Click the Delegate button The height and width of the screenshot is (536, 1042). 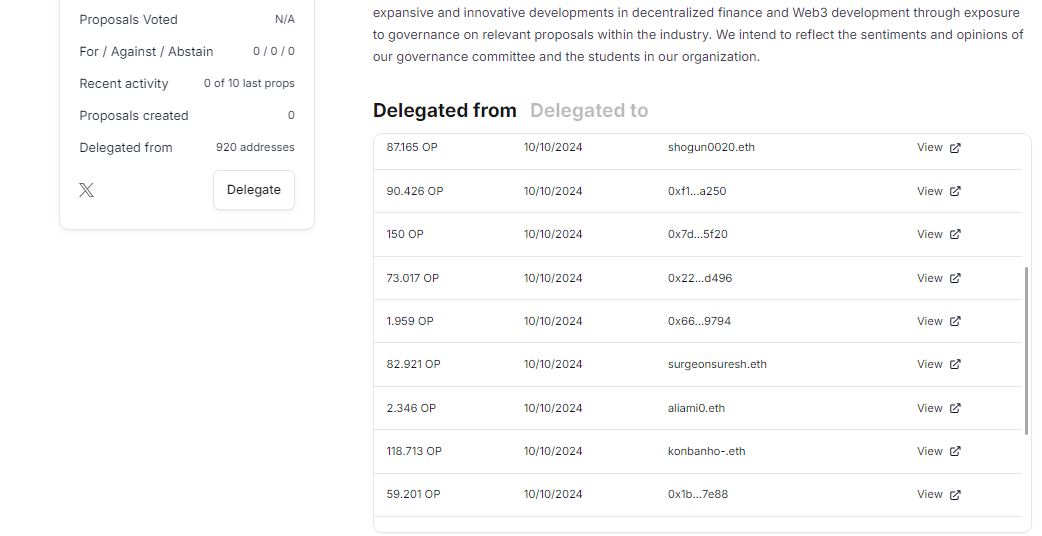[254, 190]
